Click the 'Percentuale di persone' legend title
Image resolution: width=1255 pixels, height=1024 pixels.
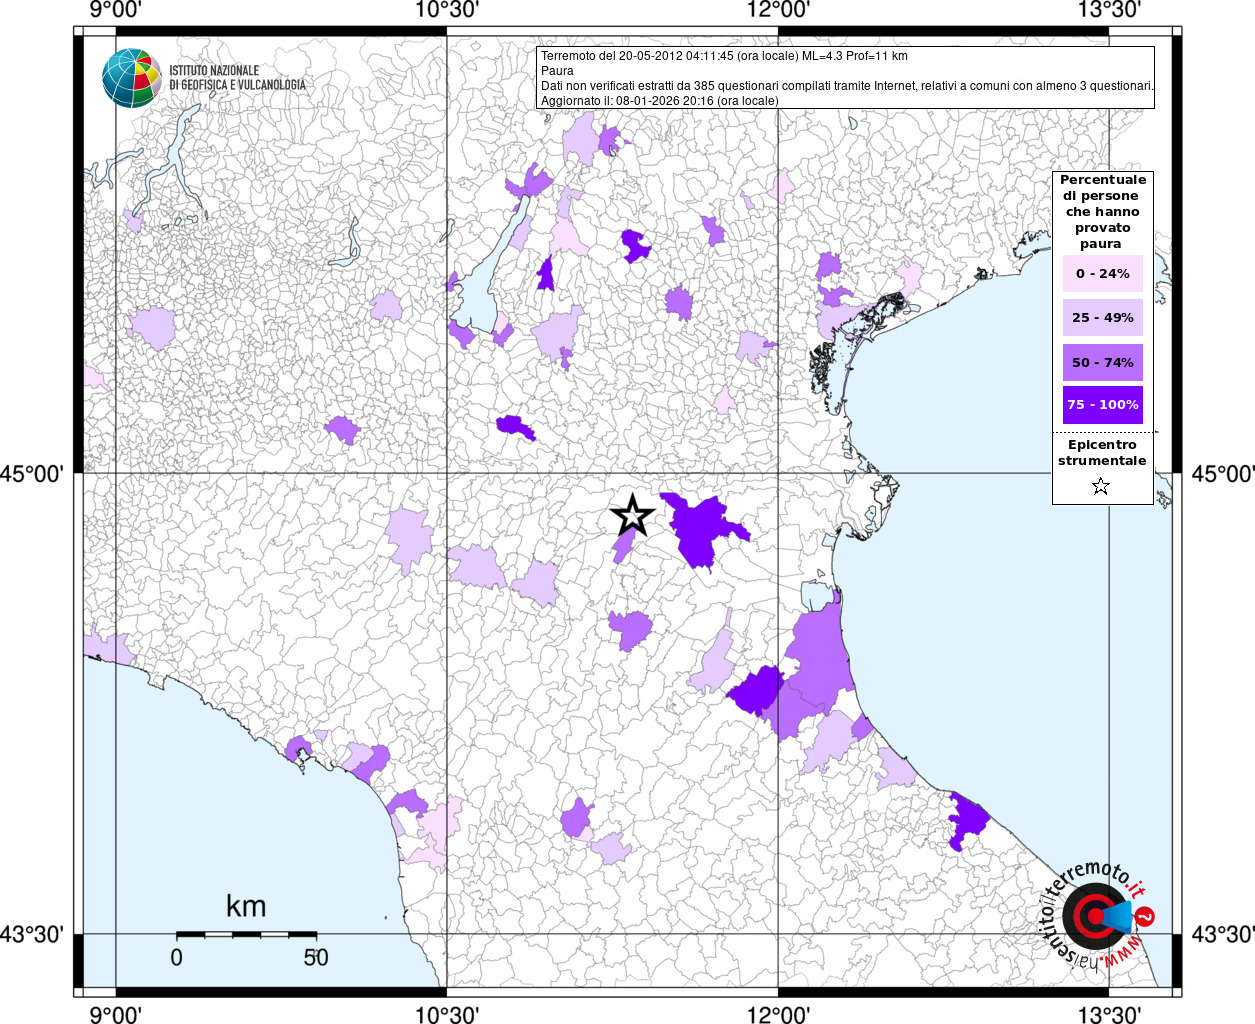point(1102,212)
